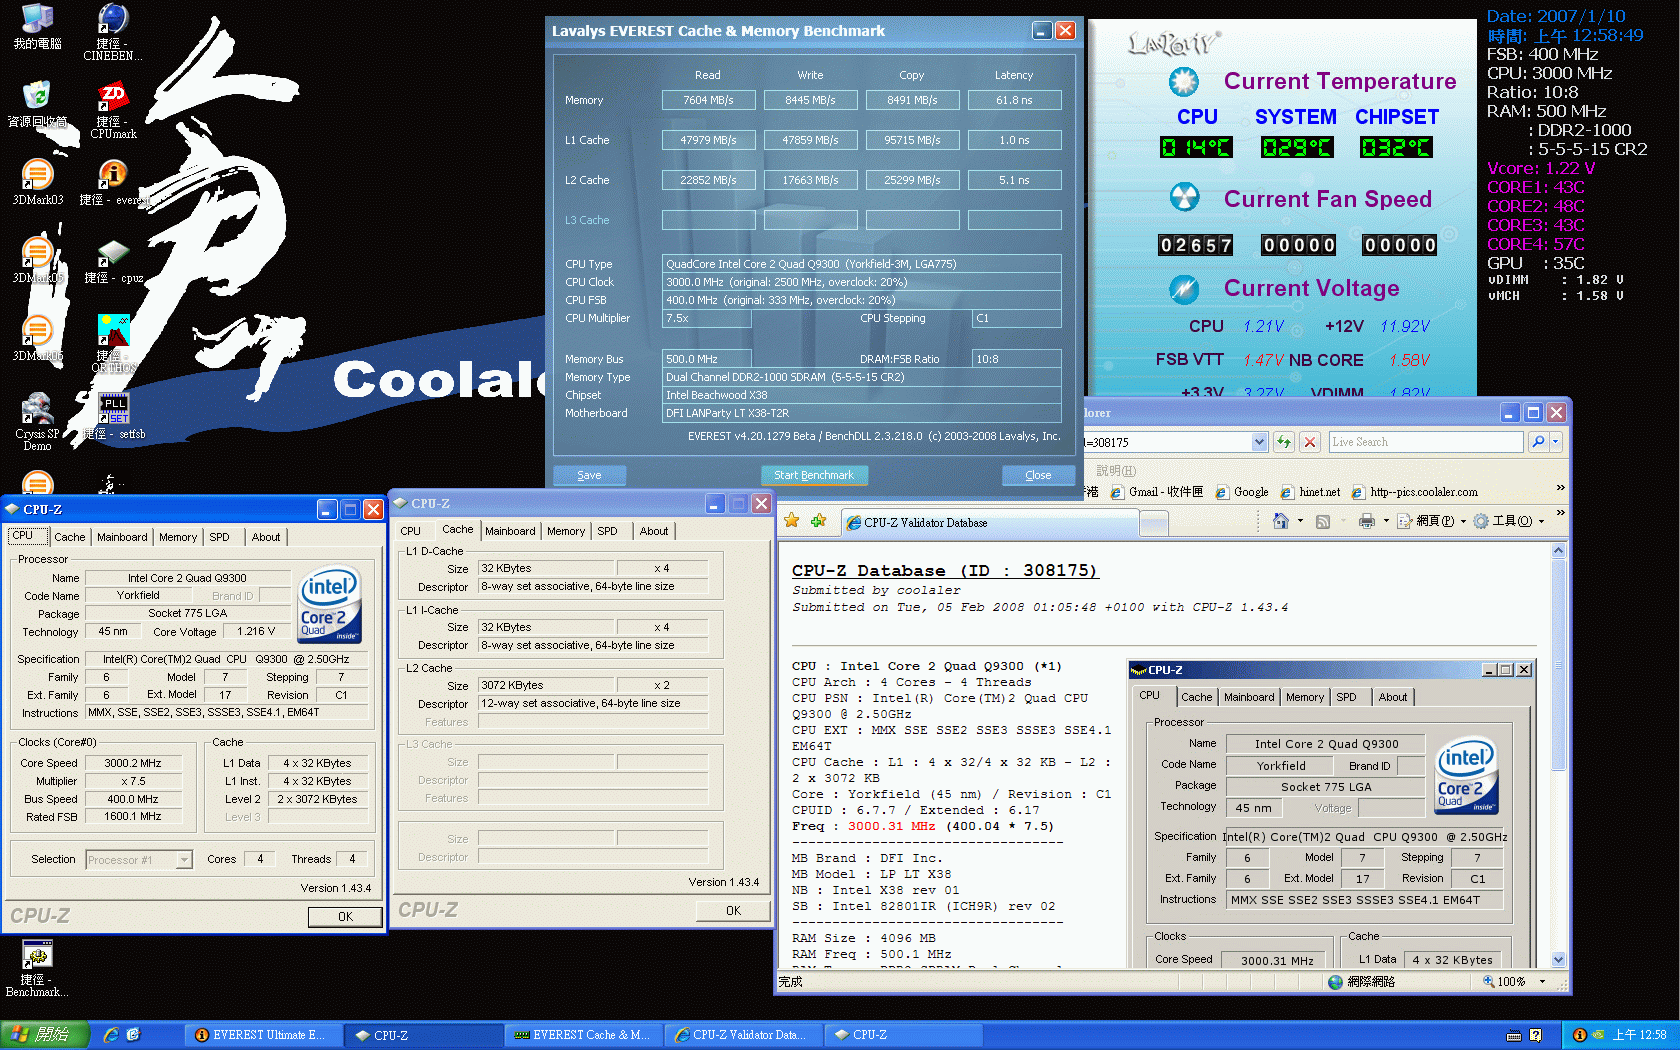The image size is (1680, 1050).
Task: Click the browser new tab button
Action: (x=1154, y=523)
